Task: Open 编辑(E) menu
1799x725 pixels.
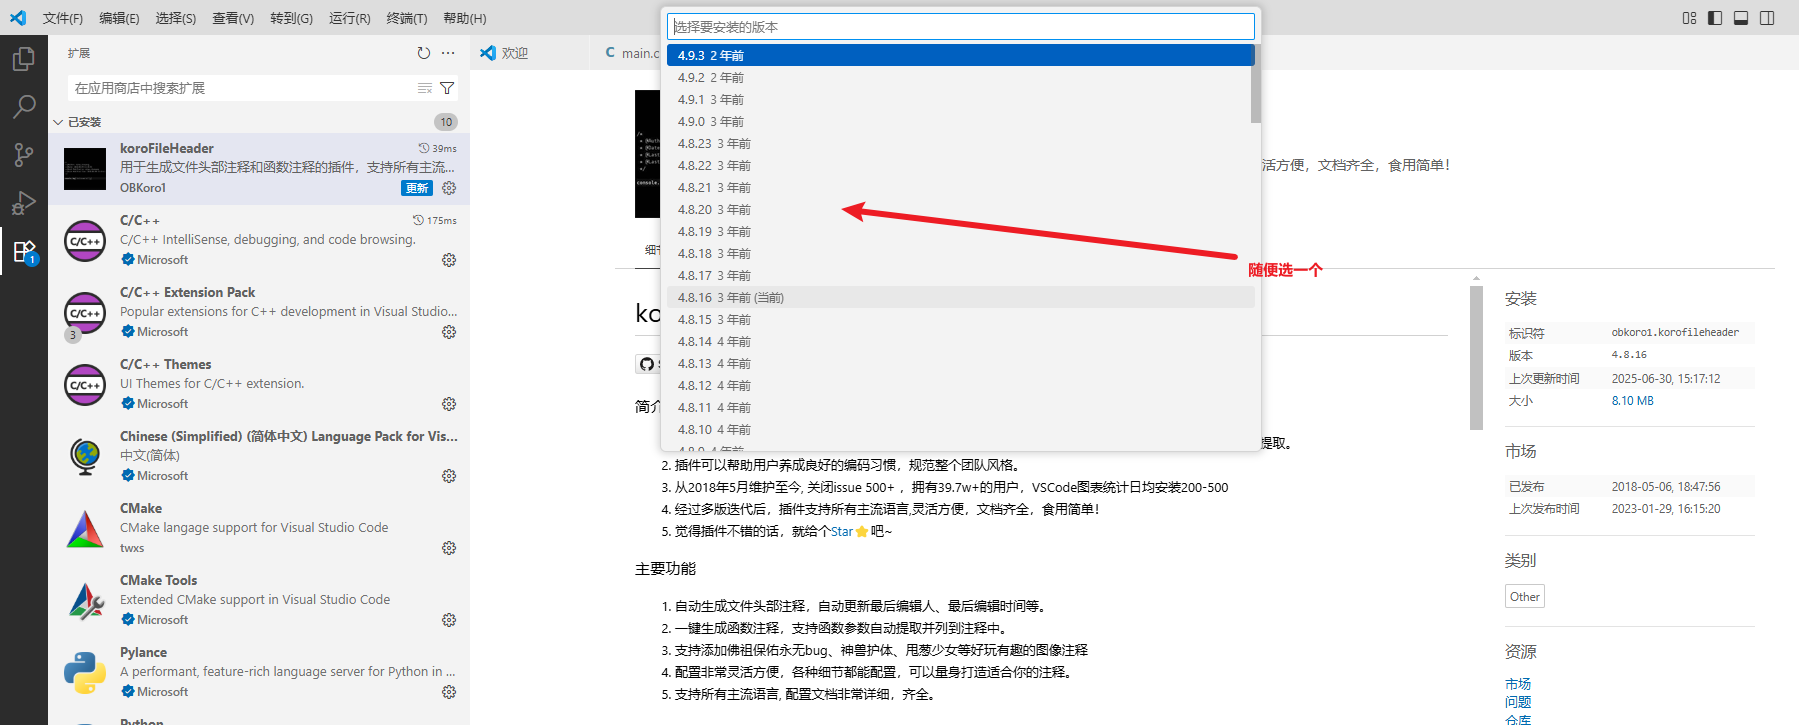Action: tap(119, 18)
